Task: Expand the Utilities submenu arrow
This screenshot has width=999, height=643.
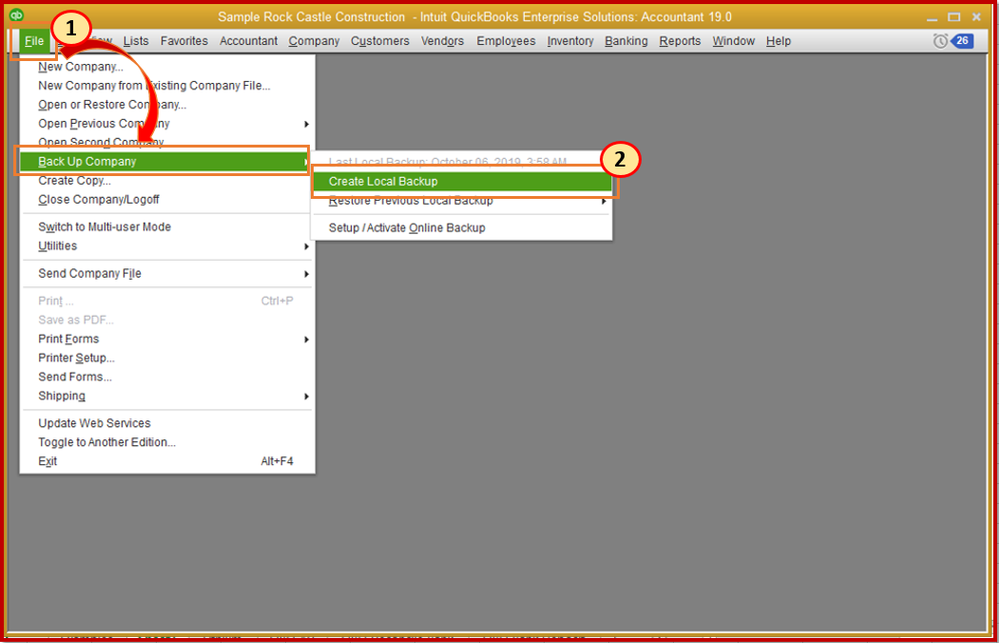Action: [x=306, y=247]
